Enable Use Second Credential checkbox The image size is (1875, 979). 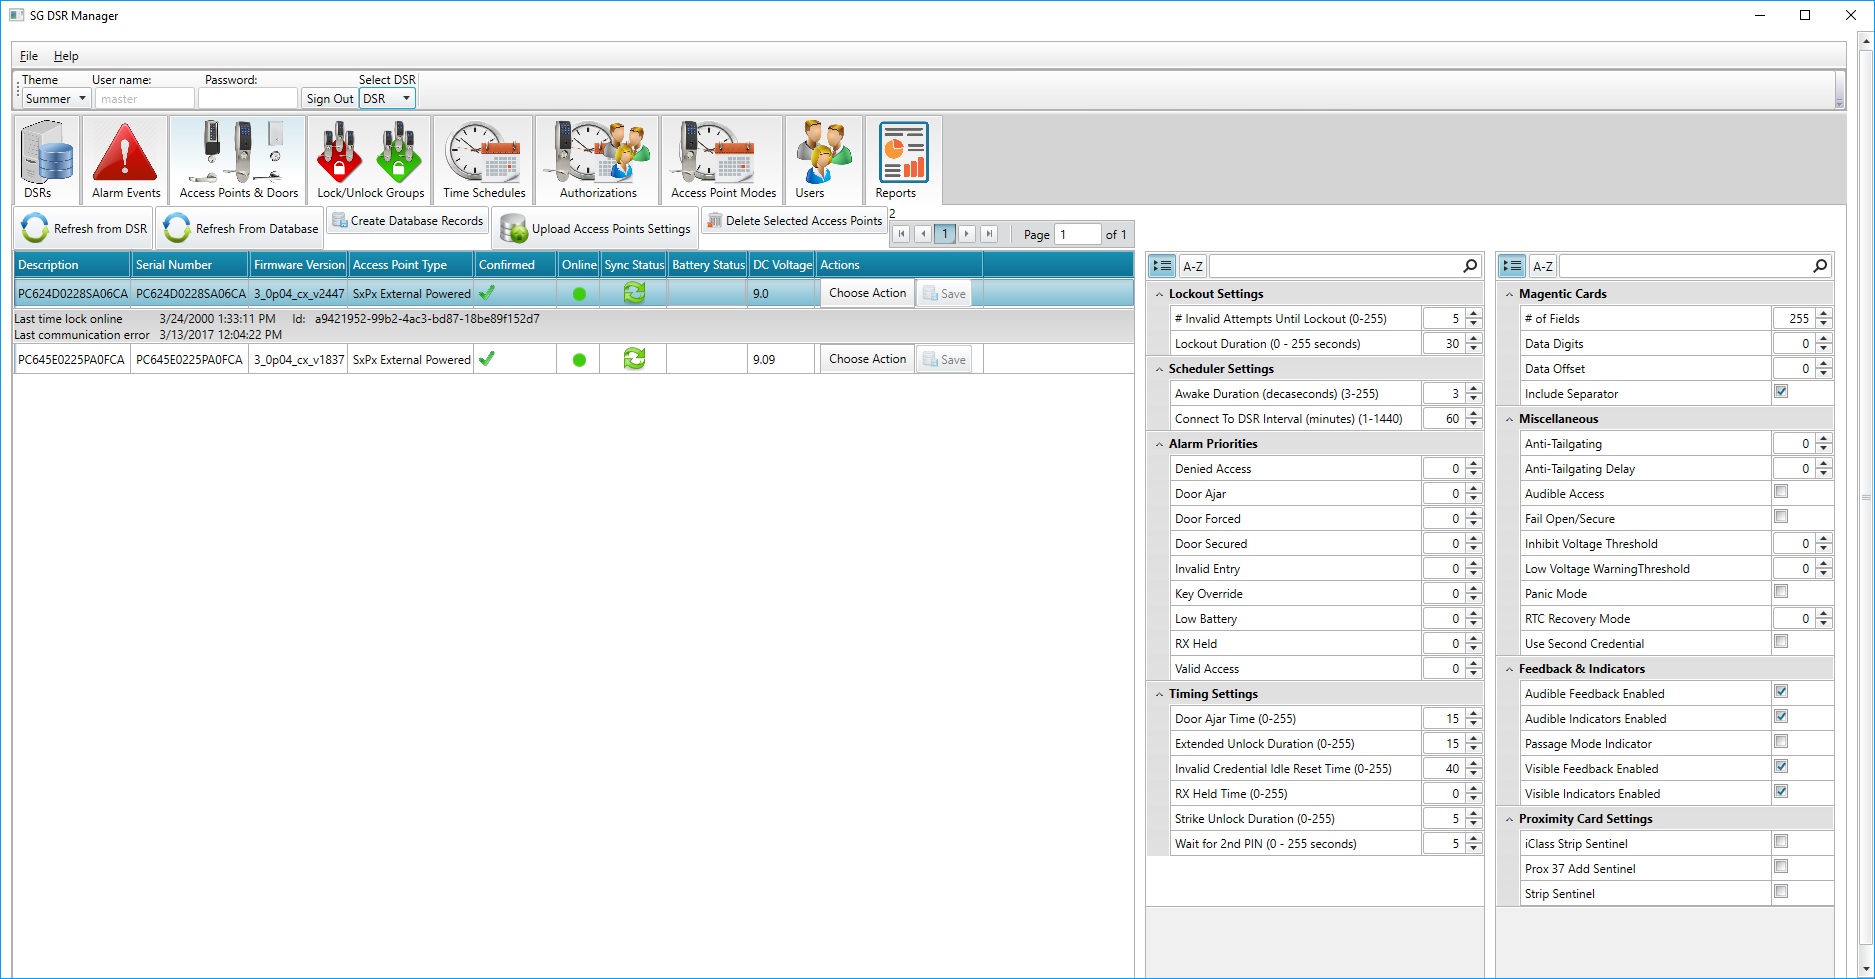pyautogui.click(x=1781, y=642)
